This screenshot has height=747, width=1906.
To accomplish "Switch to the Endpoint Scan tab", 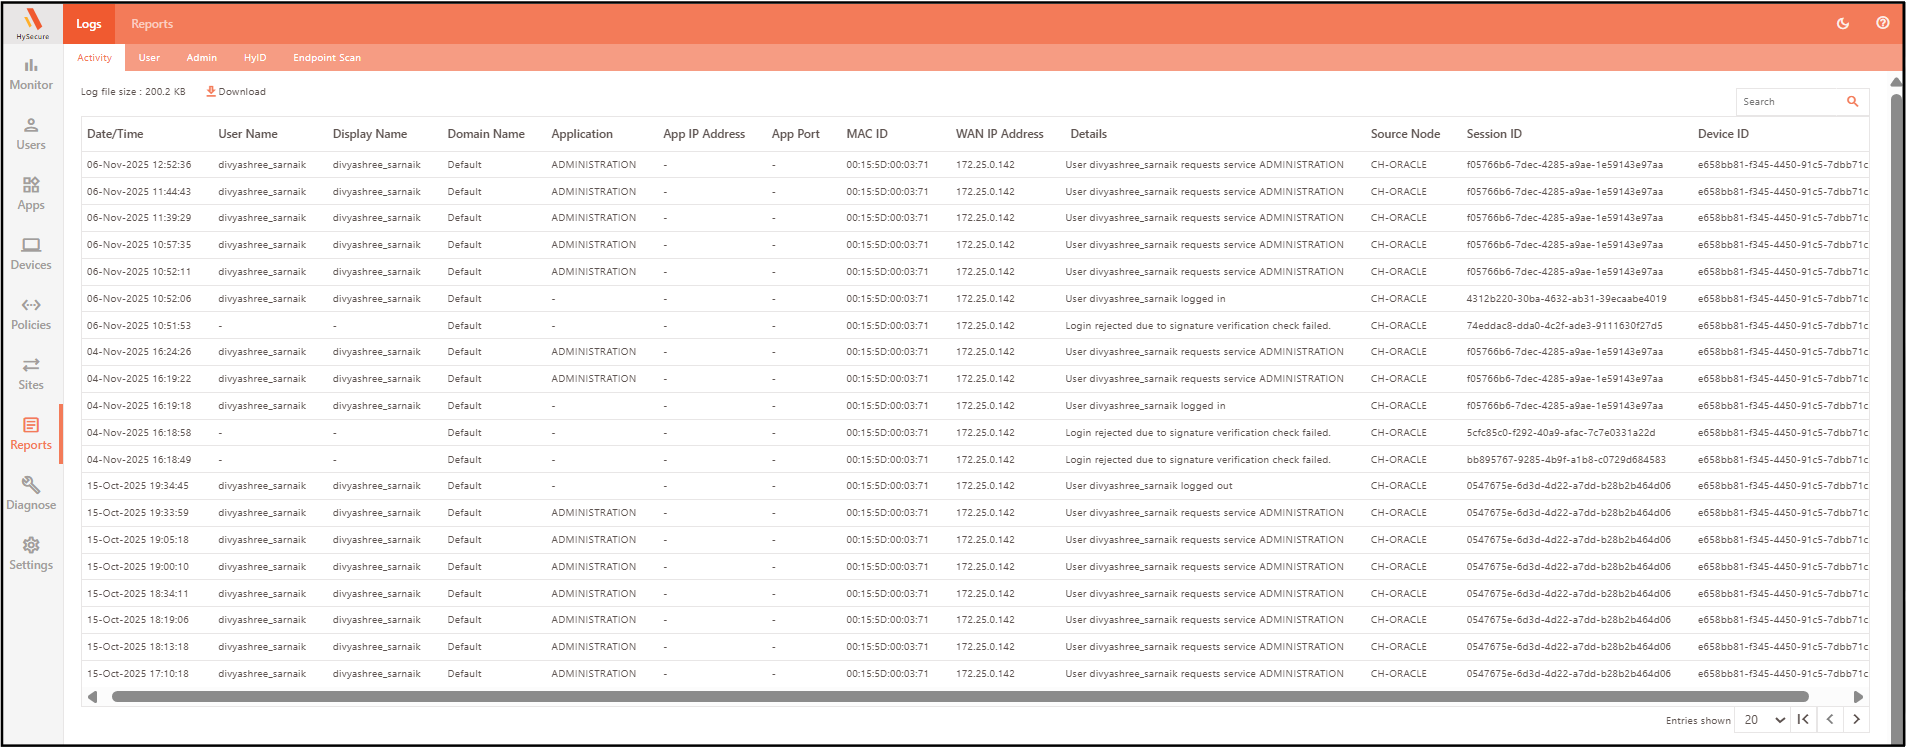I will pos(327,58).
